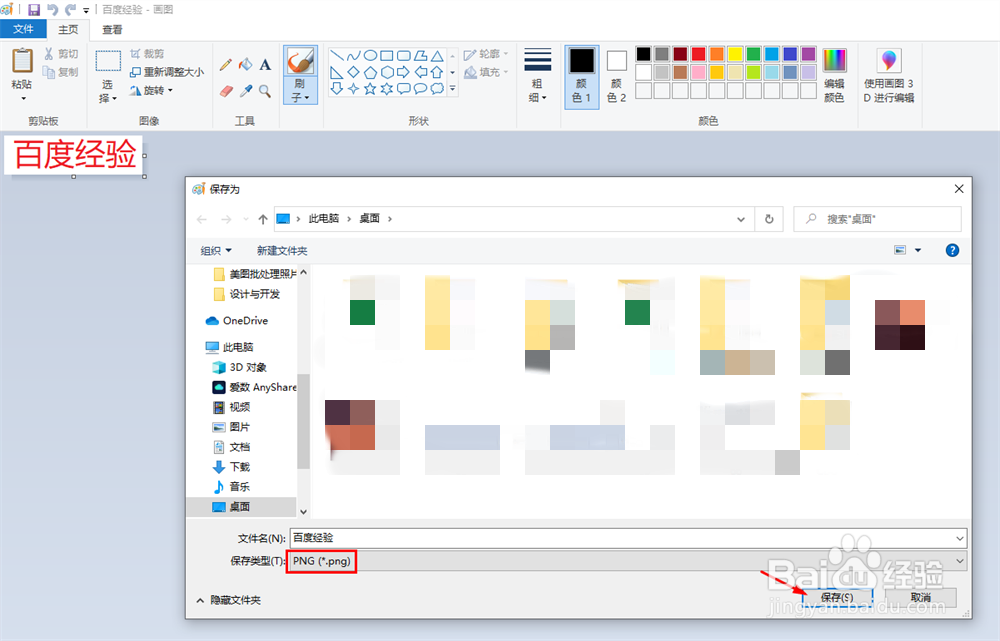
Task: Select the Text tool
Action: click(264, 64)
